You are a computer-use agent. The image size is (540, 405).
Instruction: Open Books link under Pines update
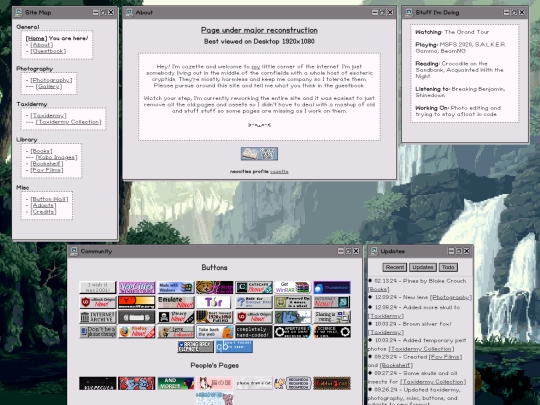coord(378,290)
